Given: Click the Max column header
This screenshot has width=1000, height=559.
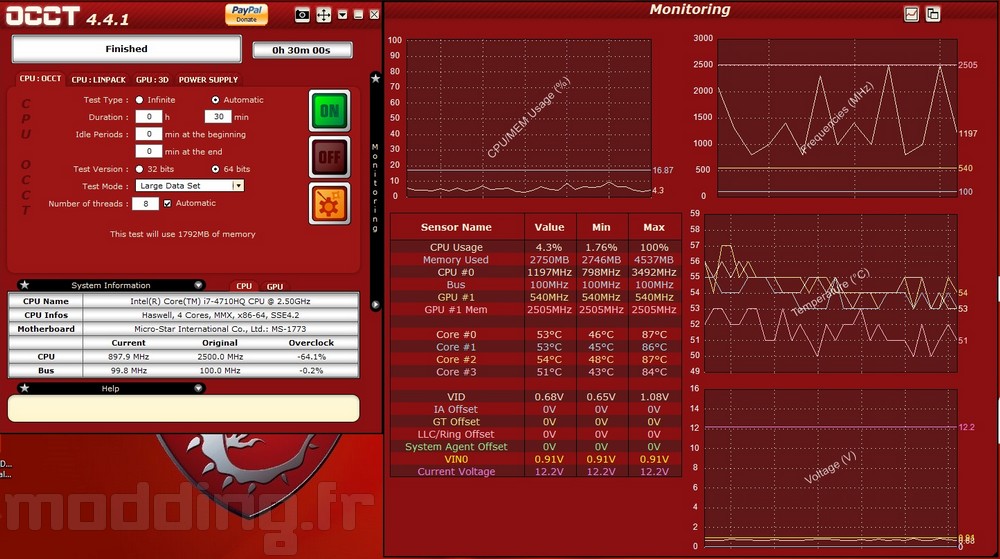Looking at the screenshot, I should [x=654, y=227].
